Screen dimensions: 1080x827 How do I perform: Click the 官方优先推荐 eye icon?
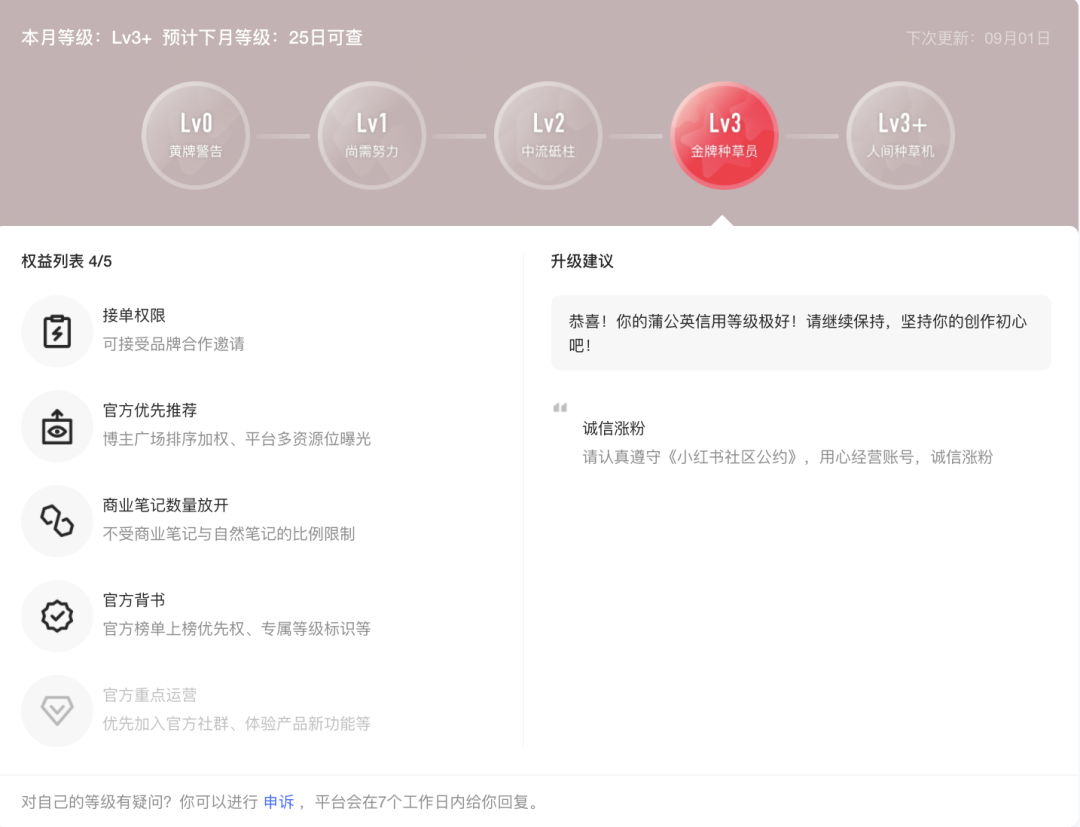[x=57, y=426]
